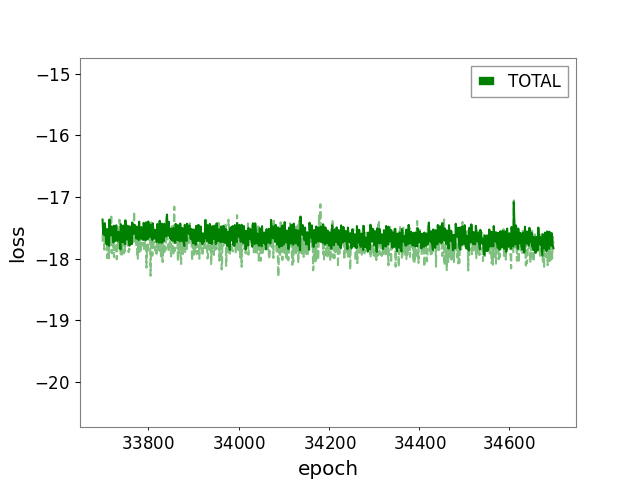Click x-axis tick label 34400
The image size is (640, 480).
click(420, 443)
